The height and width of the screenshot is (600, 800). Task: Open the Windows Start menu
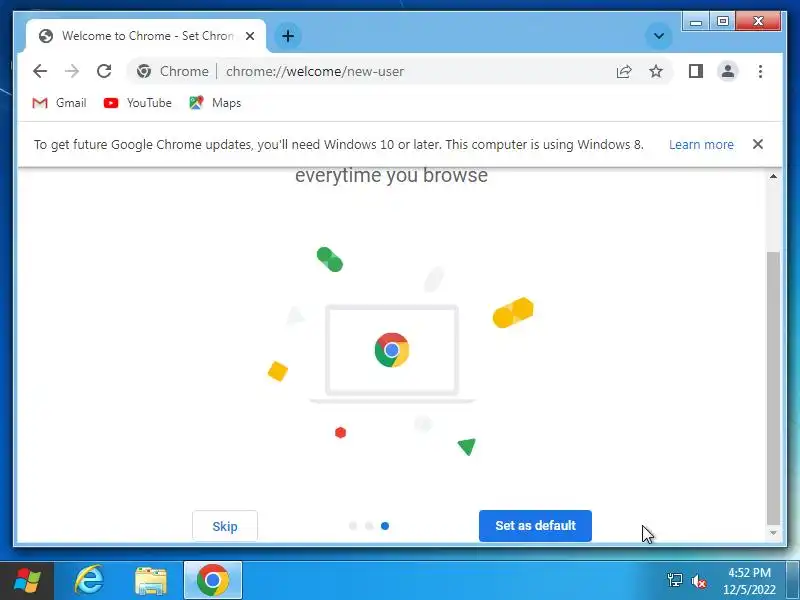pos(27,581)
